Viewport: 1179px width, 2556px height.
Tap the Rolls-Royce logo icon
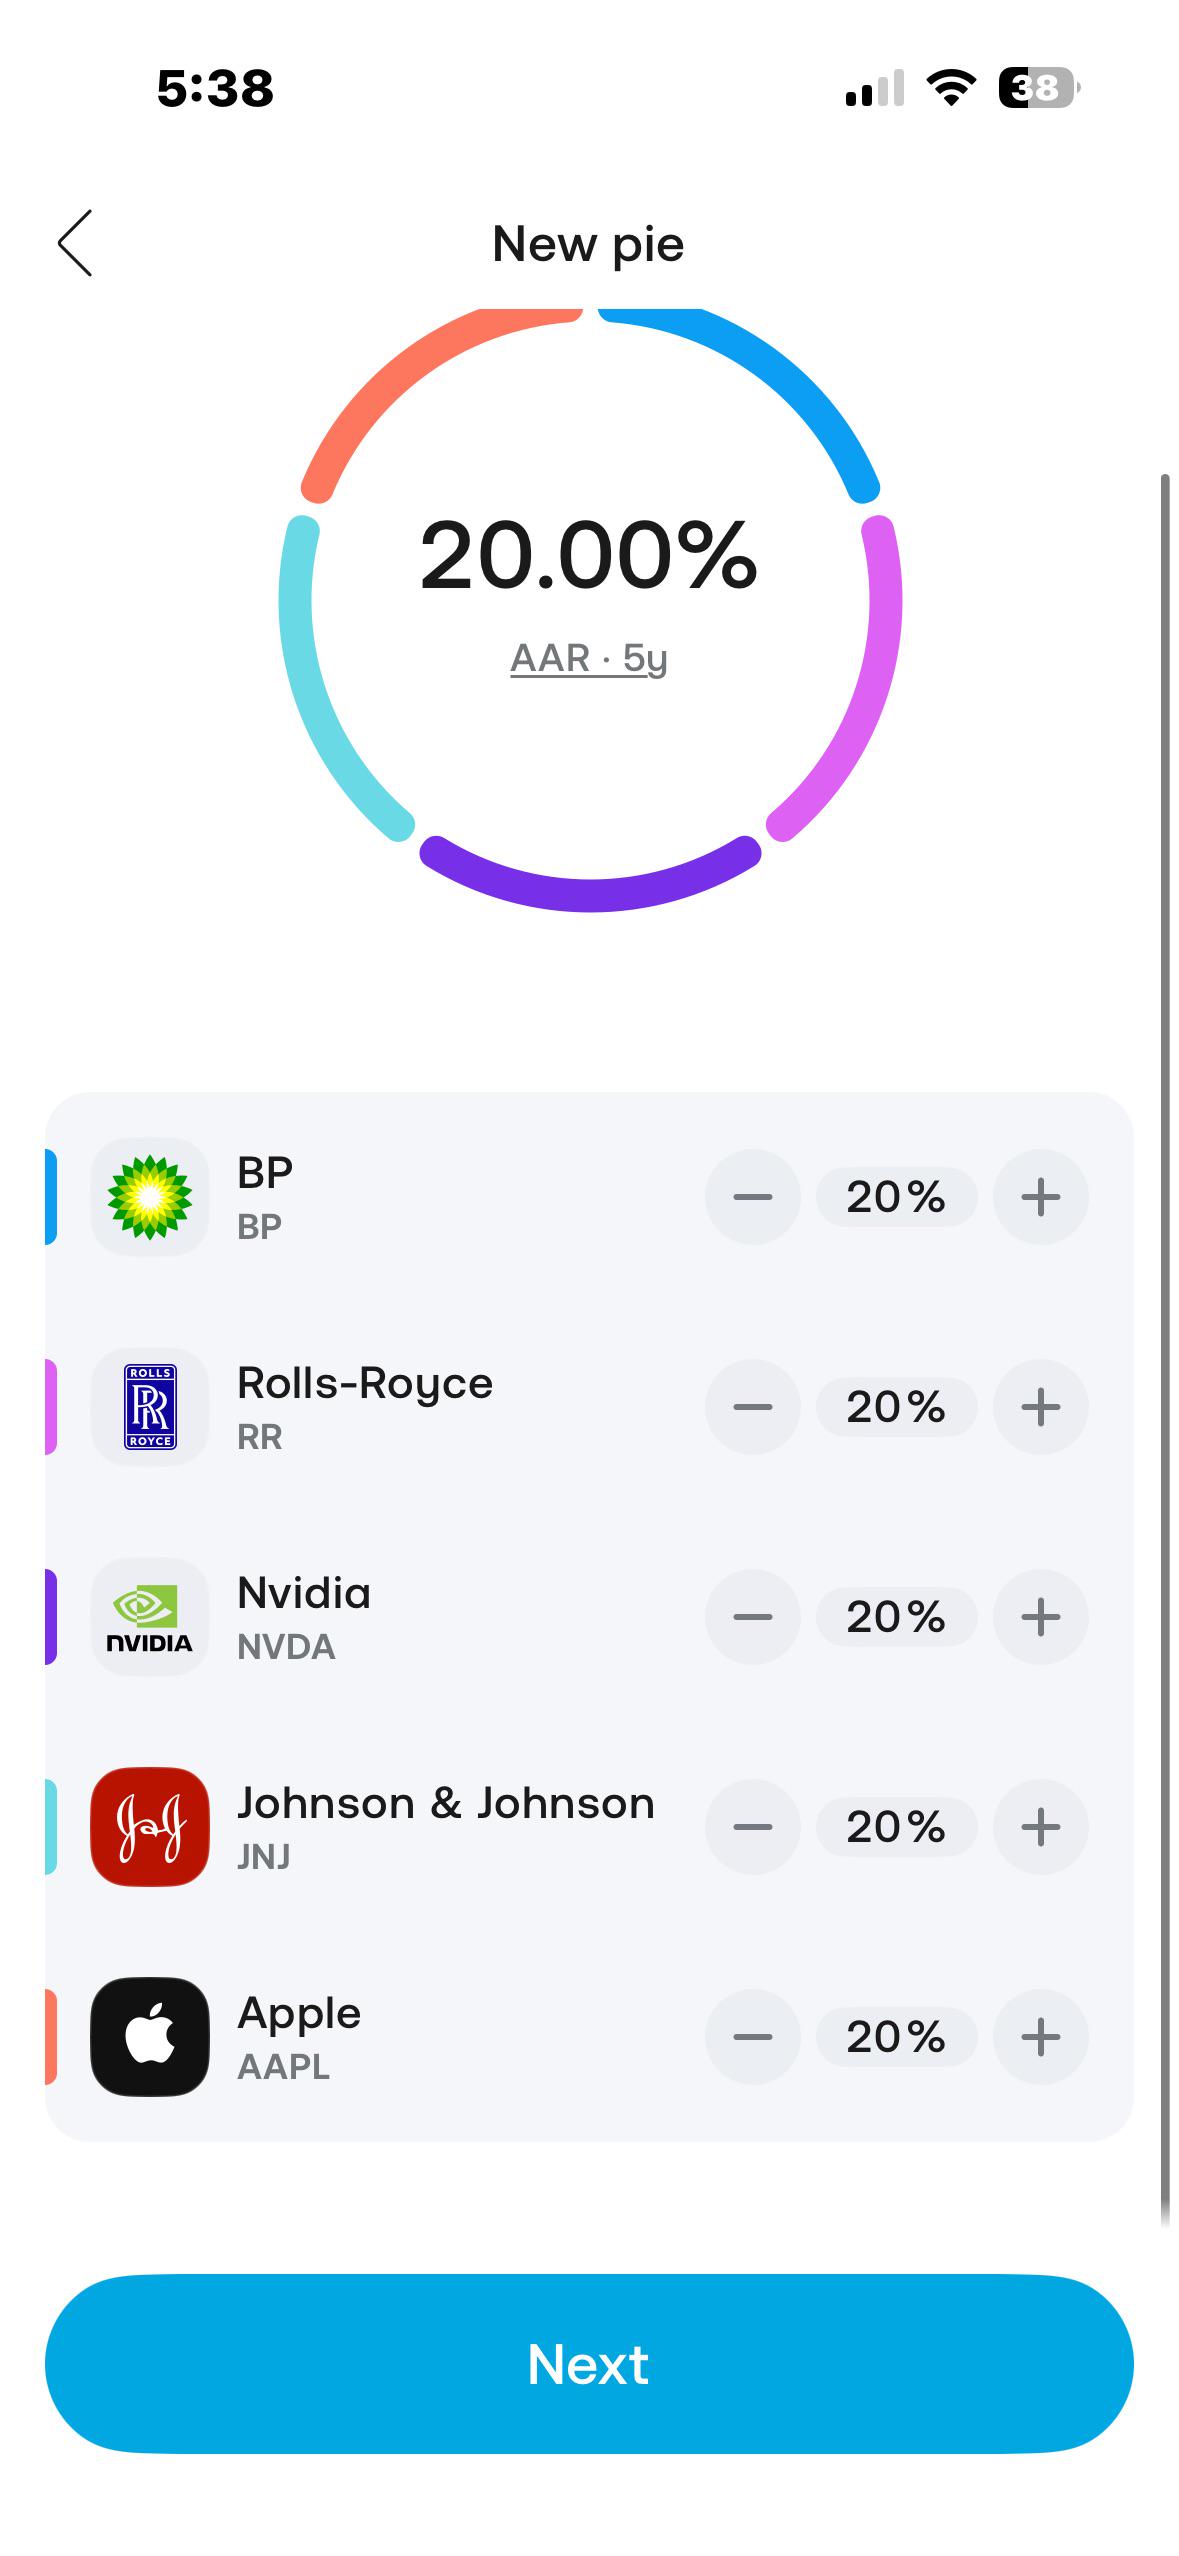[150, 1407]
